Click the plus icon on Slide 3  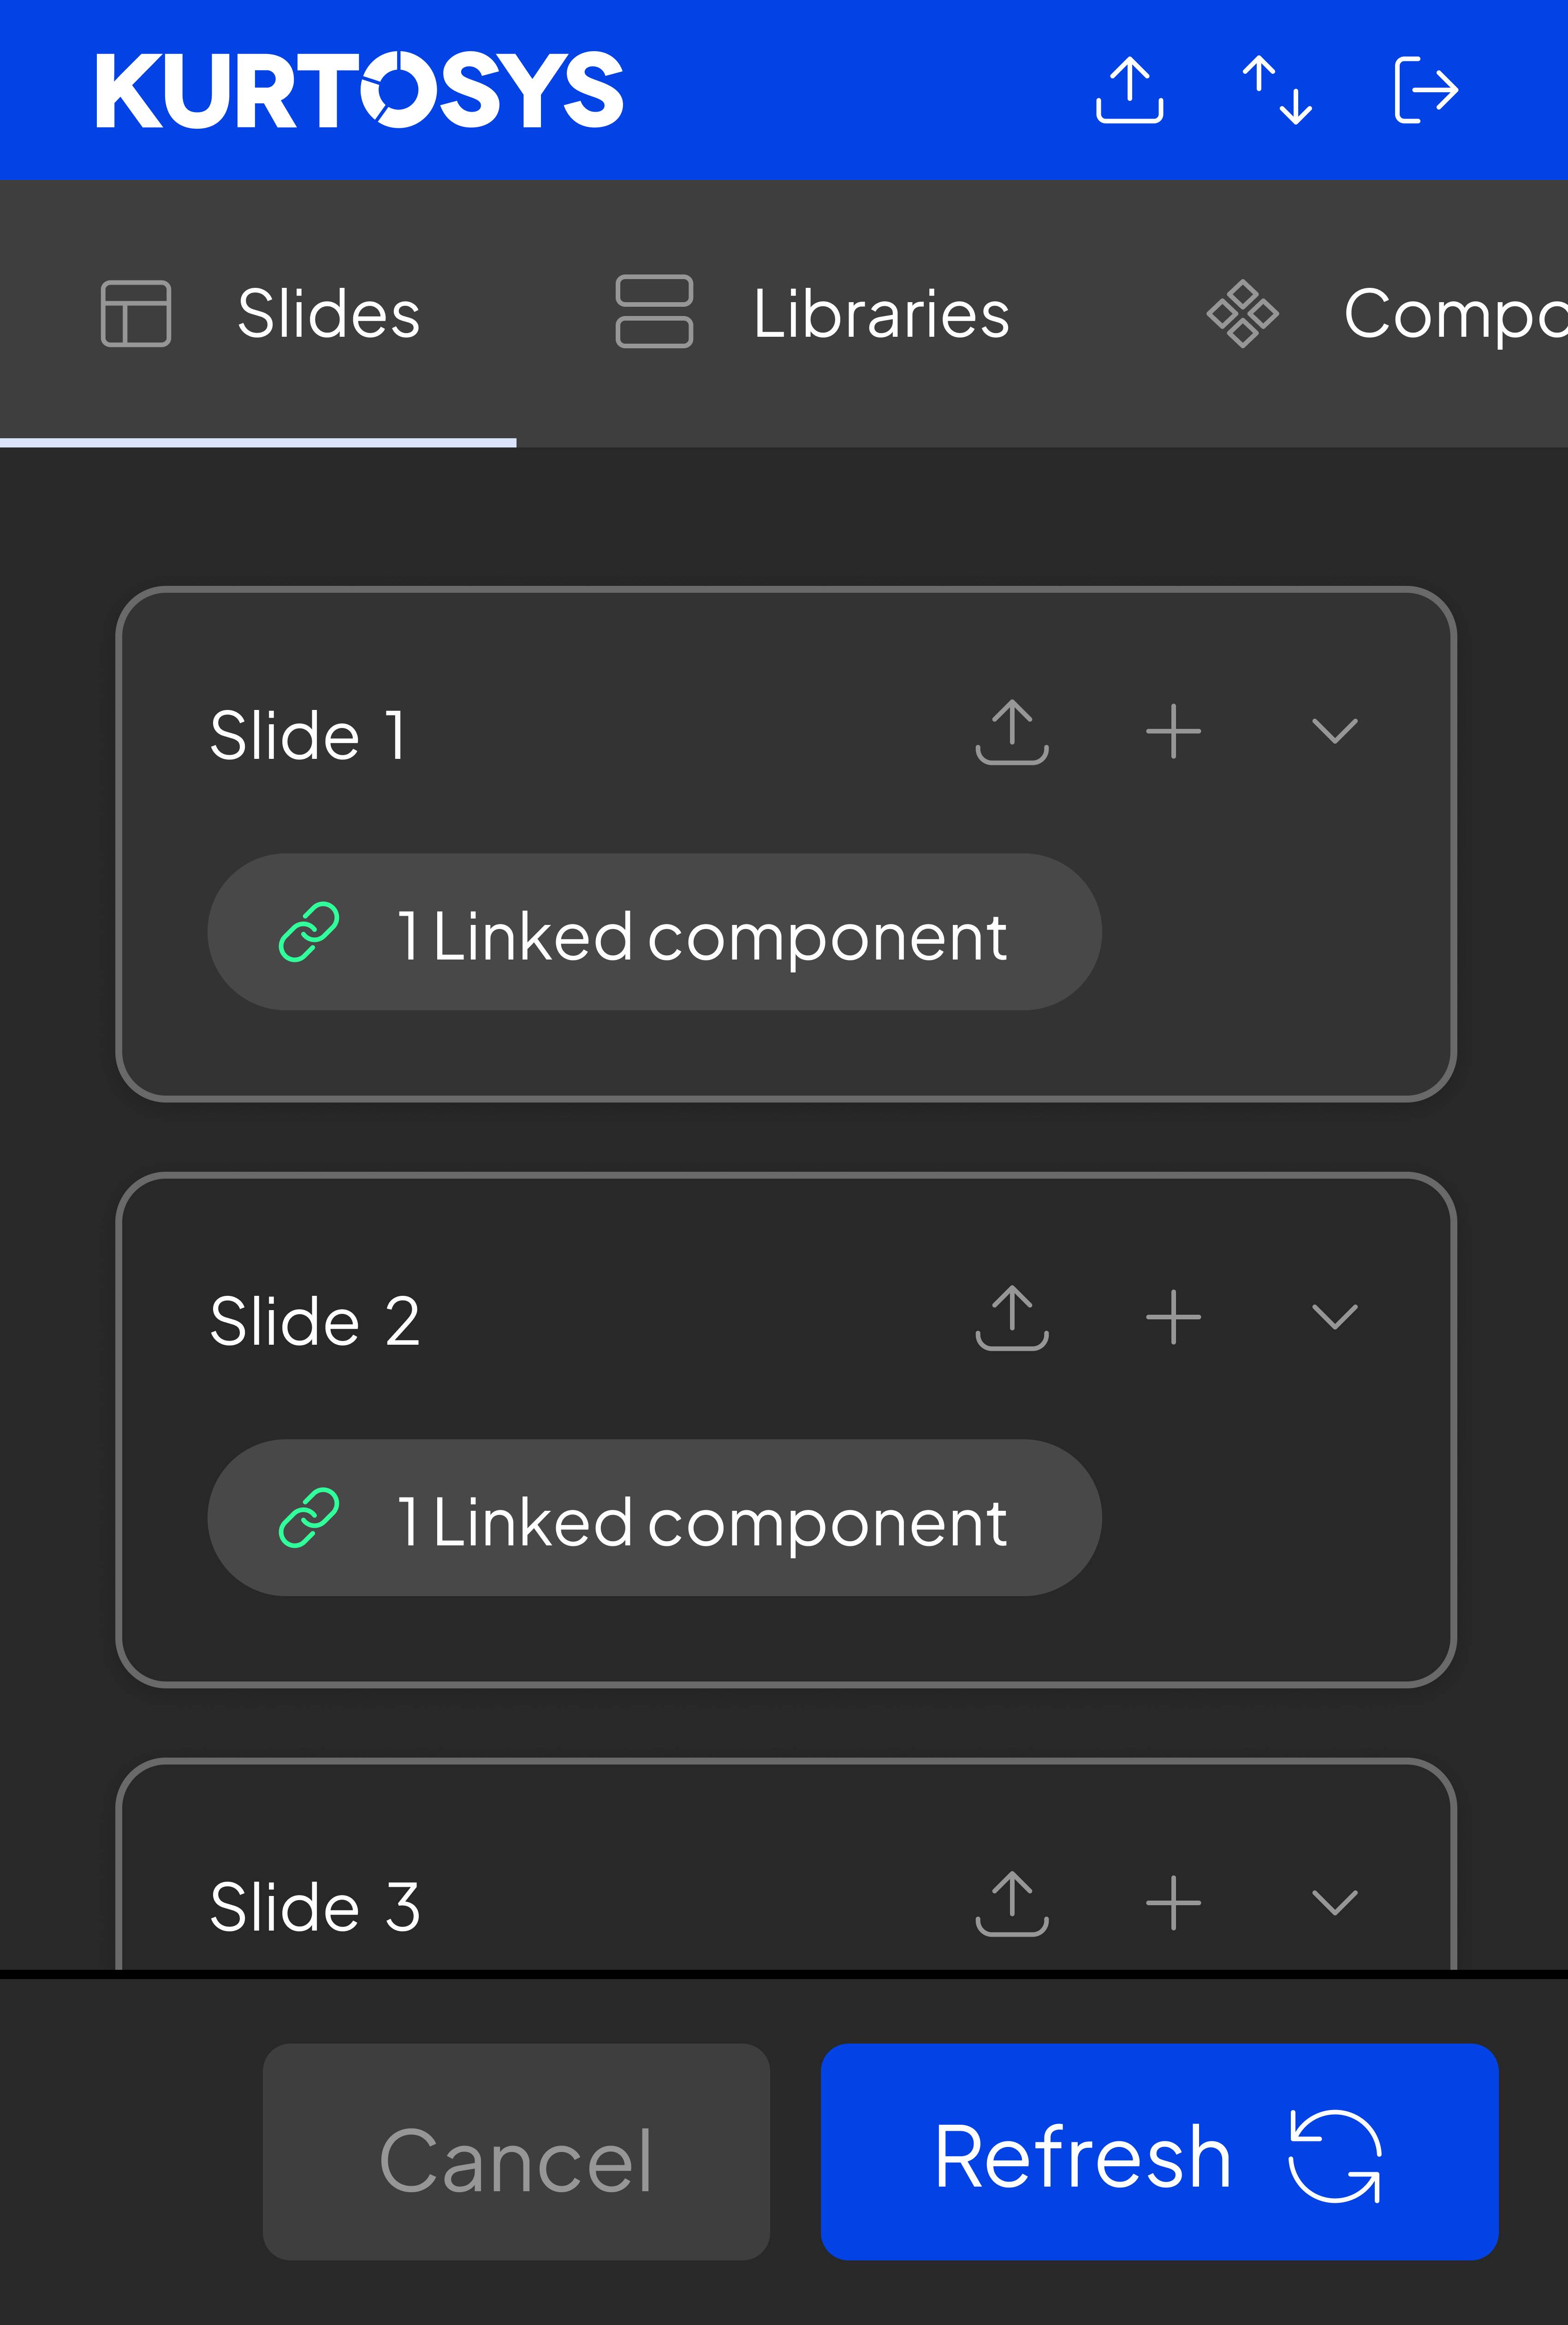1173,1903
